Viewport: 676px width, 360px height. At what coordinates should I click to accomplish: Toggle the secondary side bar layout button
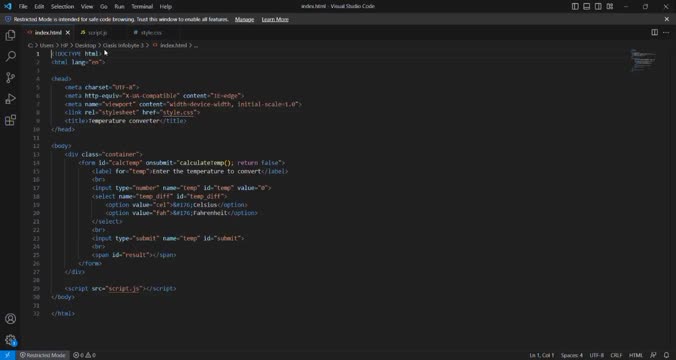pos(598,6)
